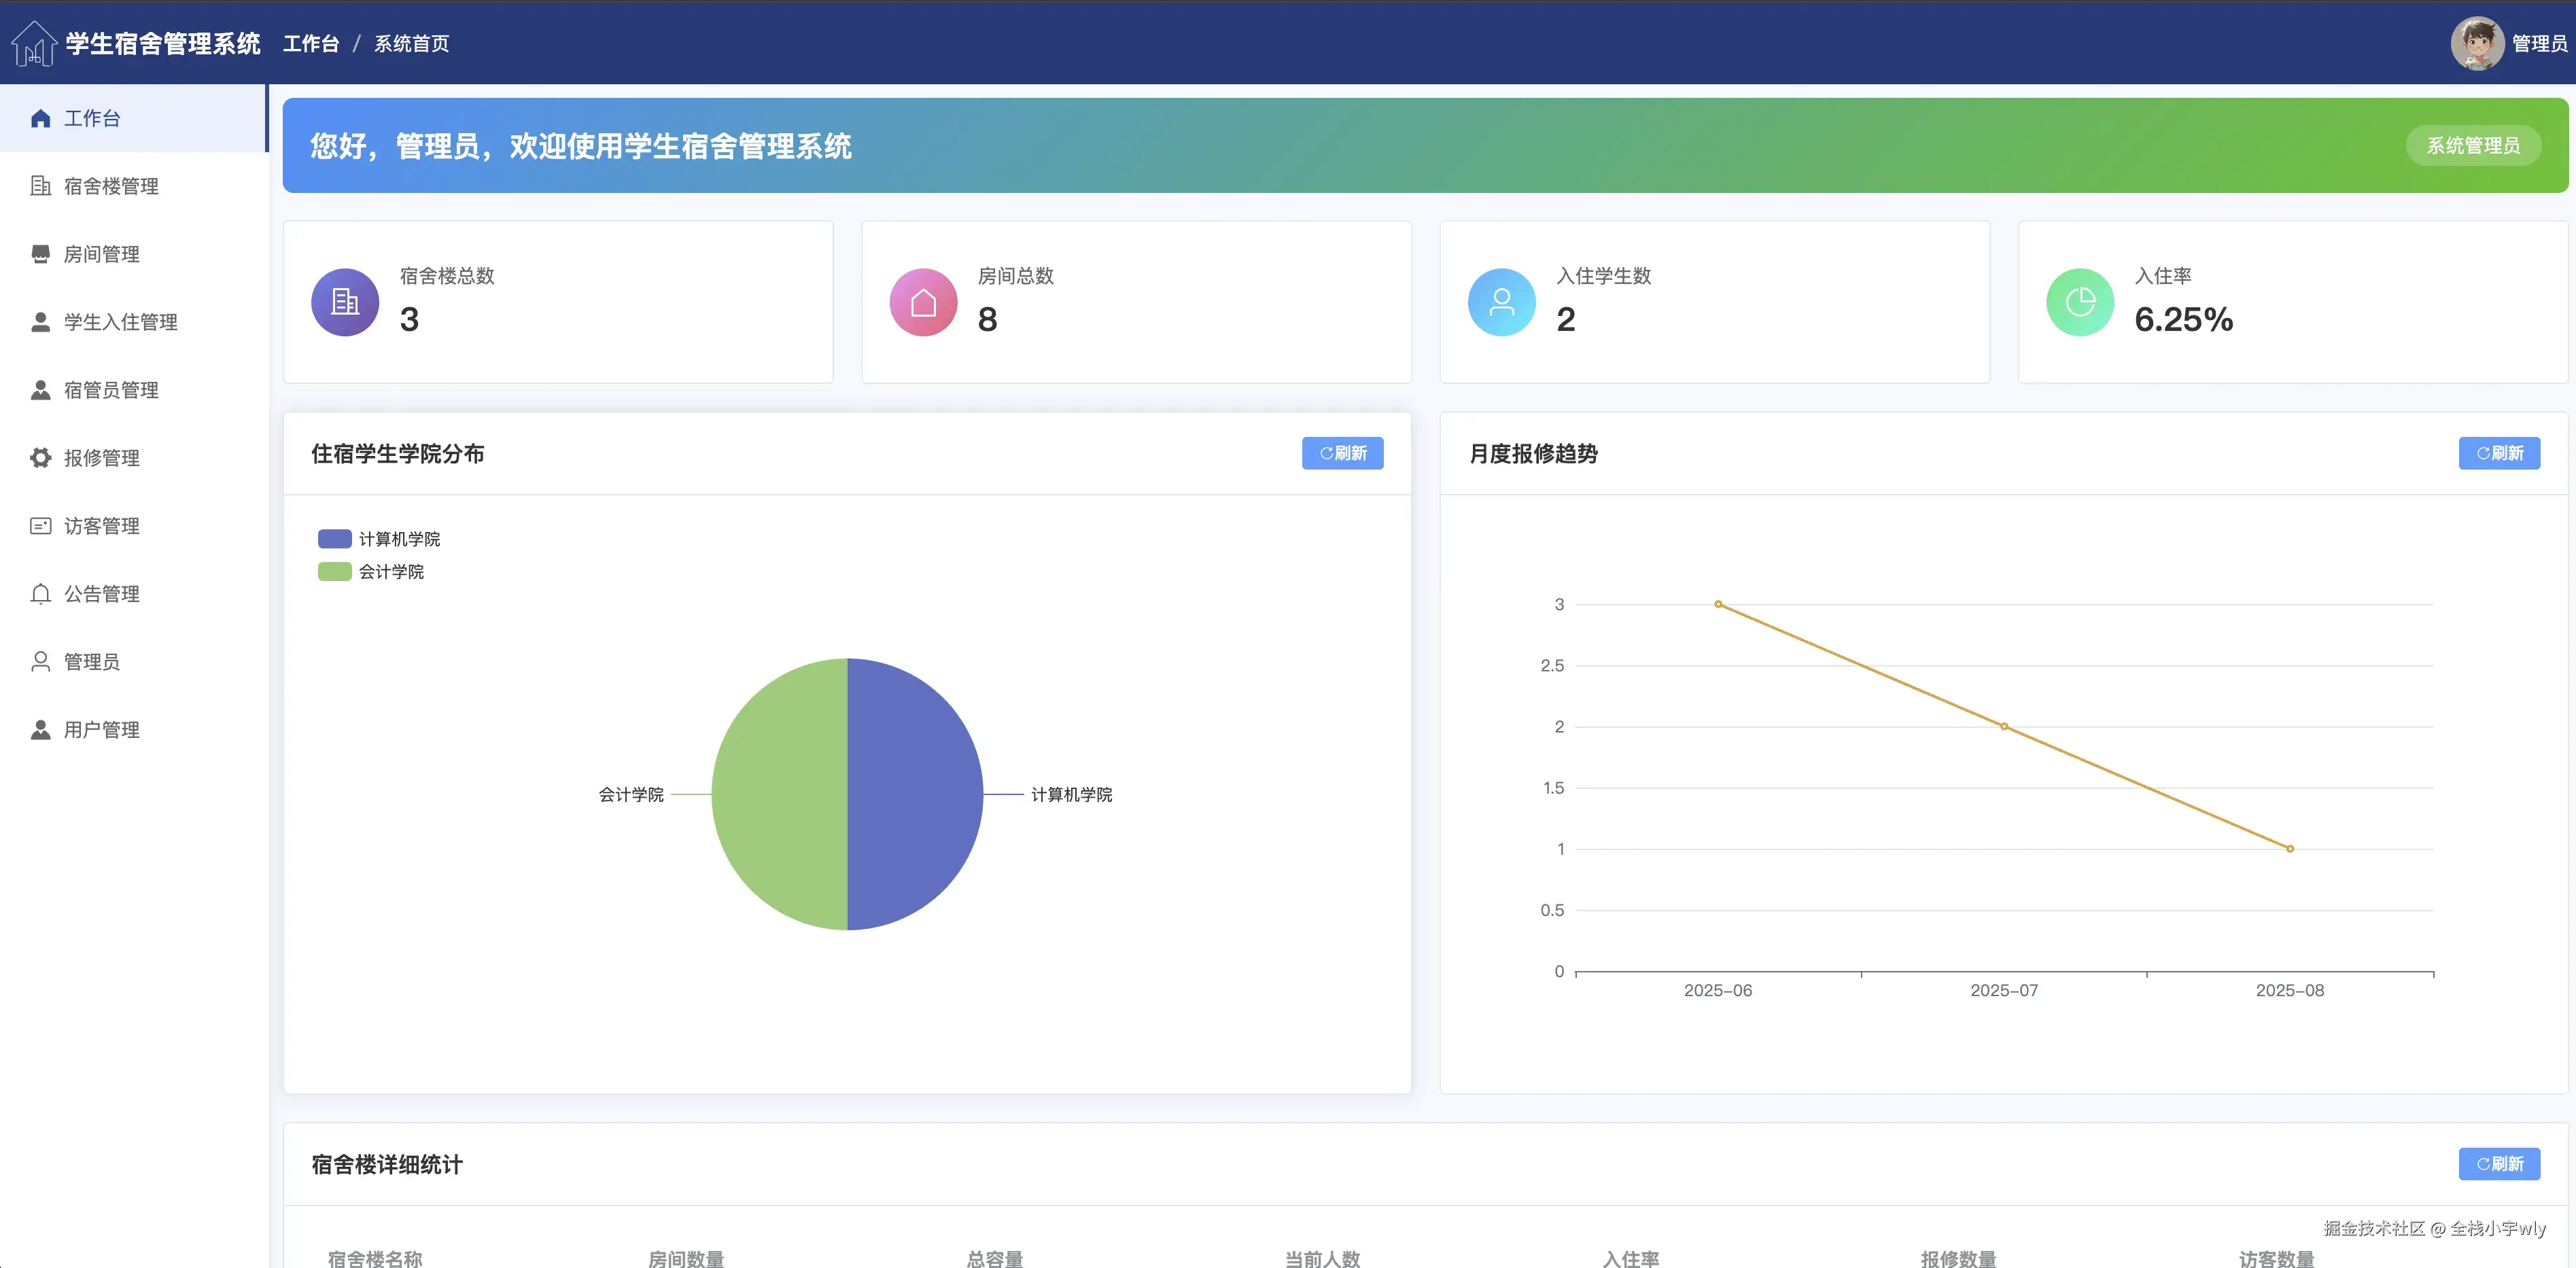Screen dimensions: 2576x1268
Task: Open 房间管理 in the sidebar
Action: [x=101, y=254]
